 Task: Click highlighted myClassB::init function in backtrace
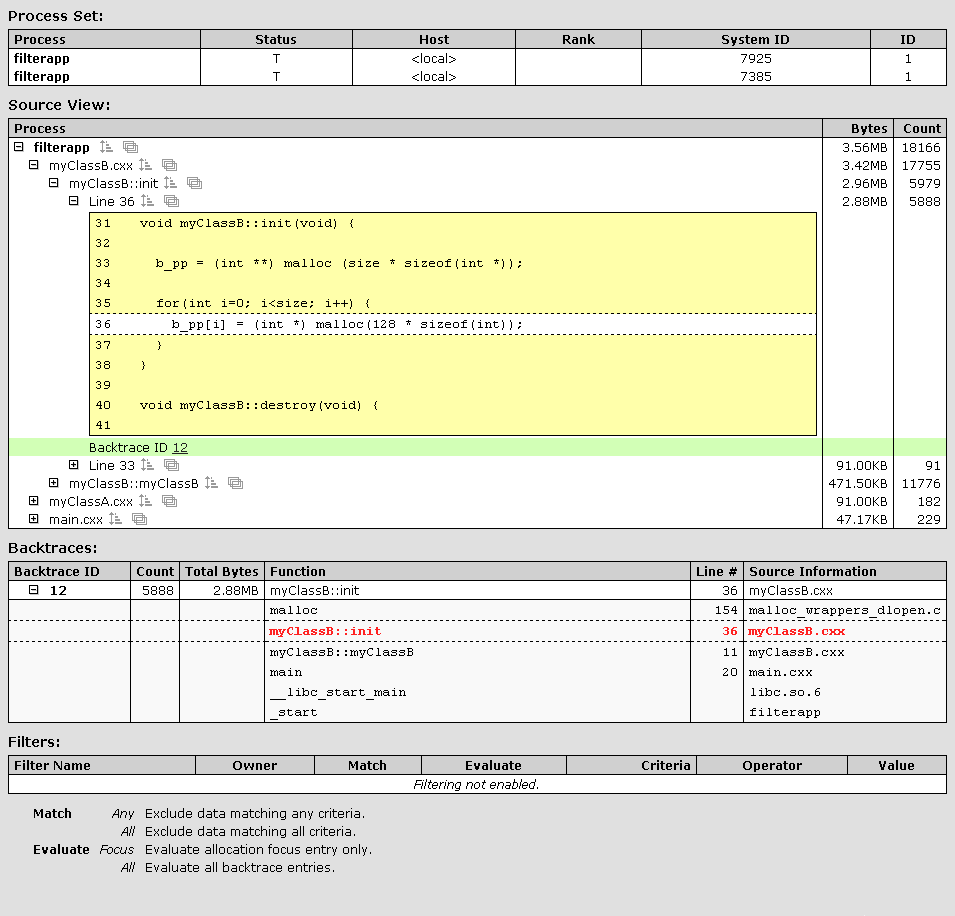[325, 632]
